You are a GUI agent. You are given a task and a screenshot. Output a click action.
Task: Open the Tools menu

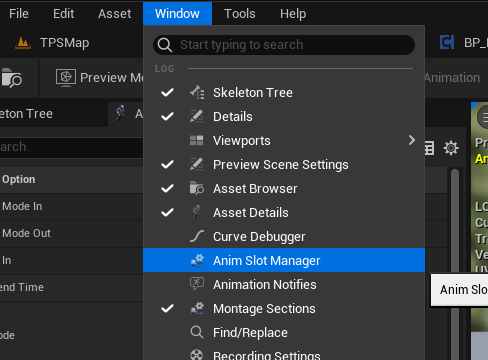tap(240, 14)
